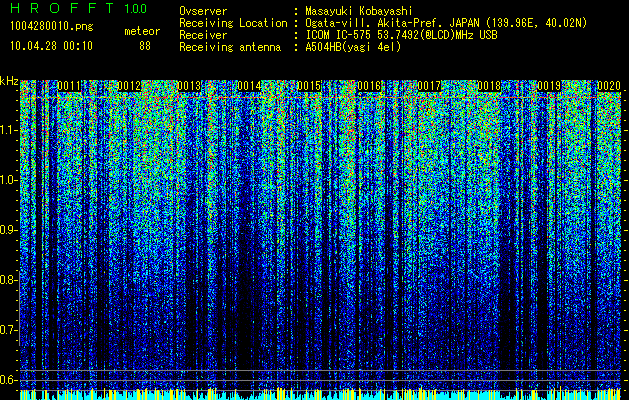Click the meteor count label
Image resolution: width=629 pixels, height=400 pixels.
142,31
